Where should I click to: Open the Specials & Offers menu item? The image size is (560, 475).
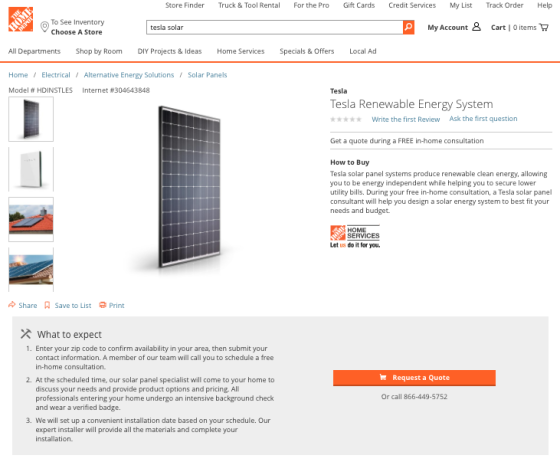tap(307, 51)
